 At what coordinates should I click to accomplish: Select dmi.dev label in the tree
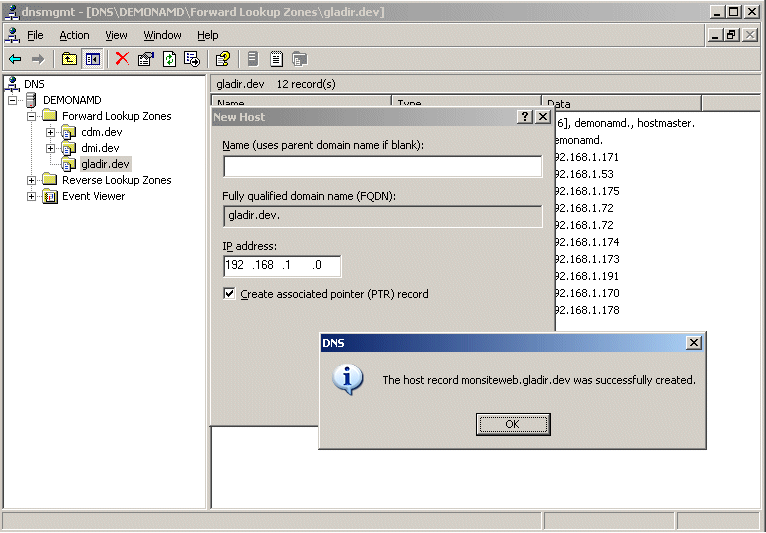[100, 148]
